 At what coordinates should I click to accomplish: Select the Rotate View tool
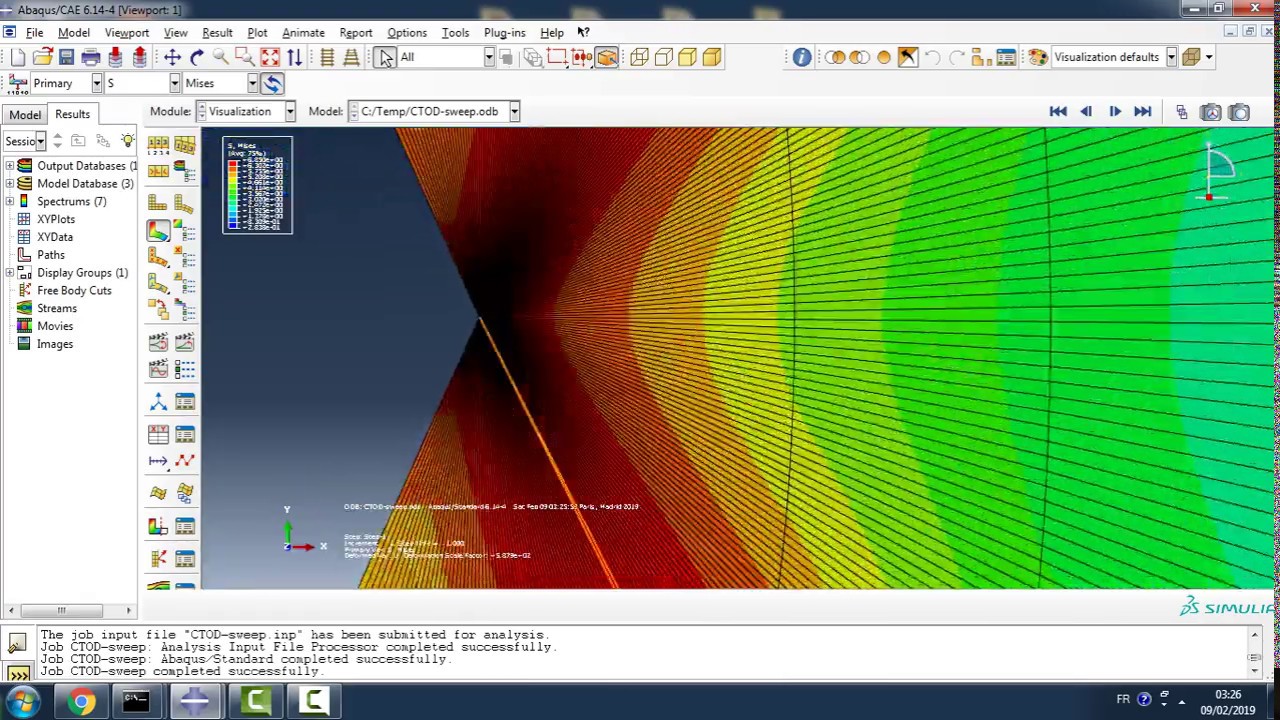tap(197, 57)
